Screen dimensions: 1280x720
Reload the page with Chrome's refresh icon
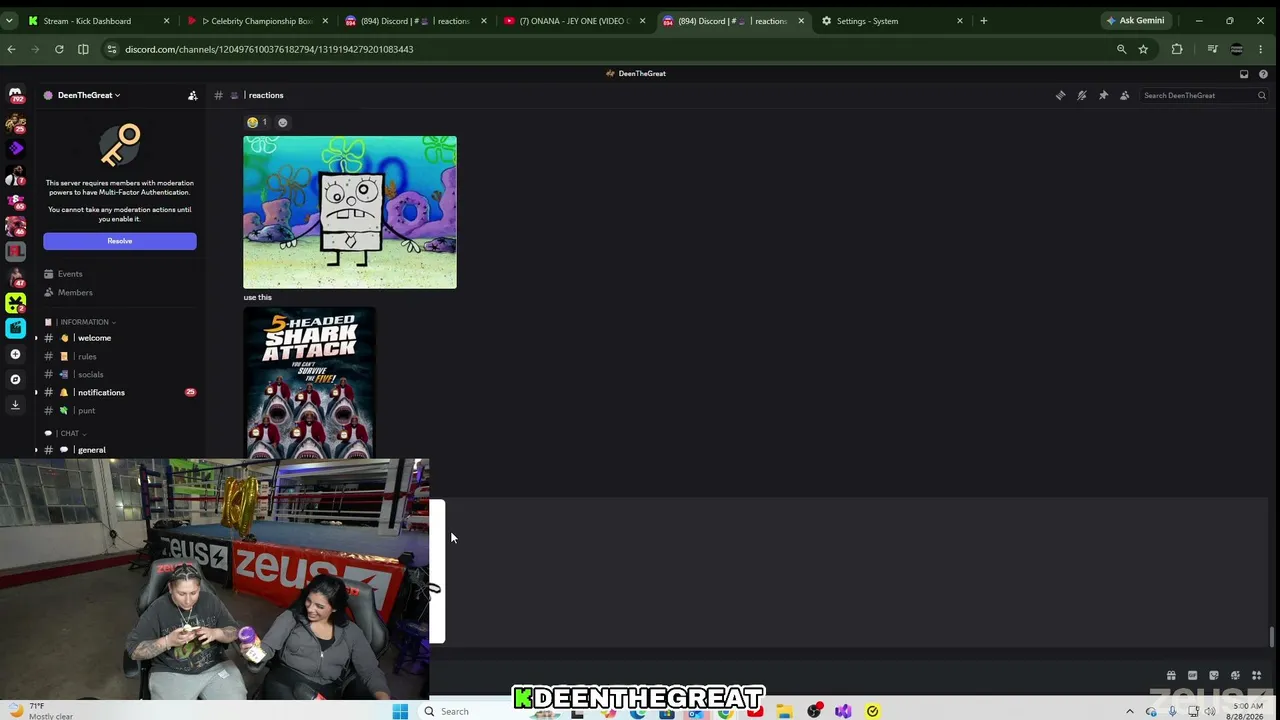coord(59,49)
